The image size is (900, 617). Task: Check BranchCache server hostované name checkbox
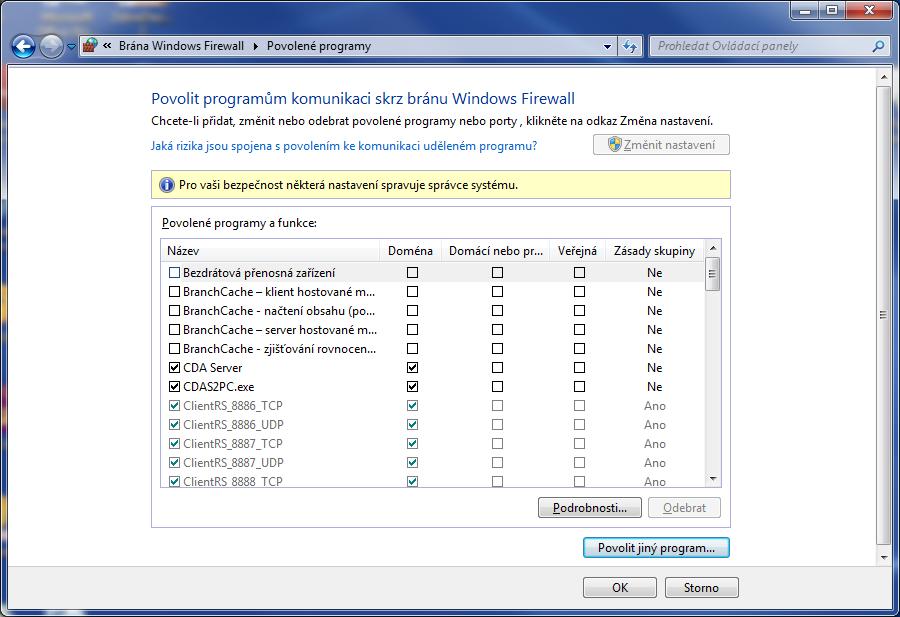point(174,329)
